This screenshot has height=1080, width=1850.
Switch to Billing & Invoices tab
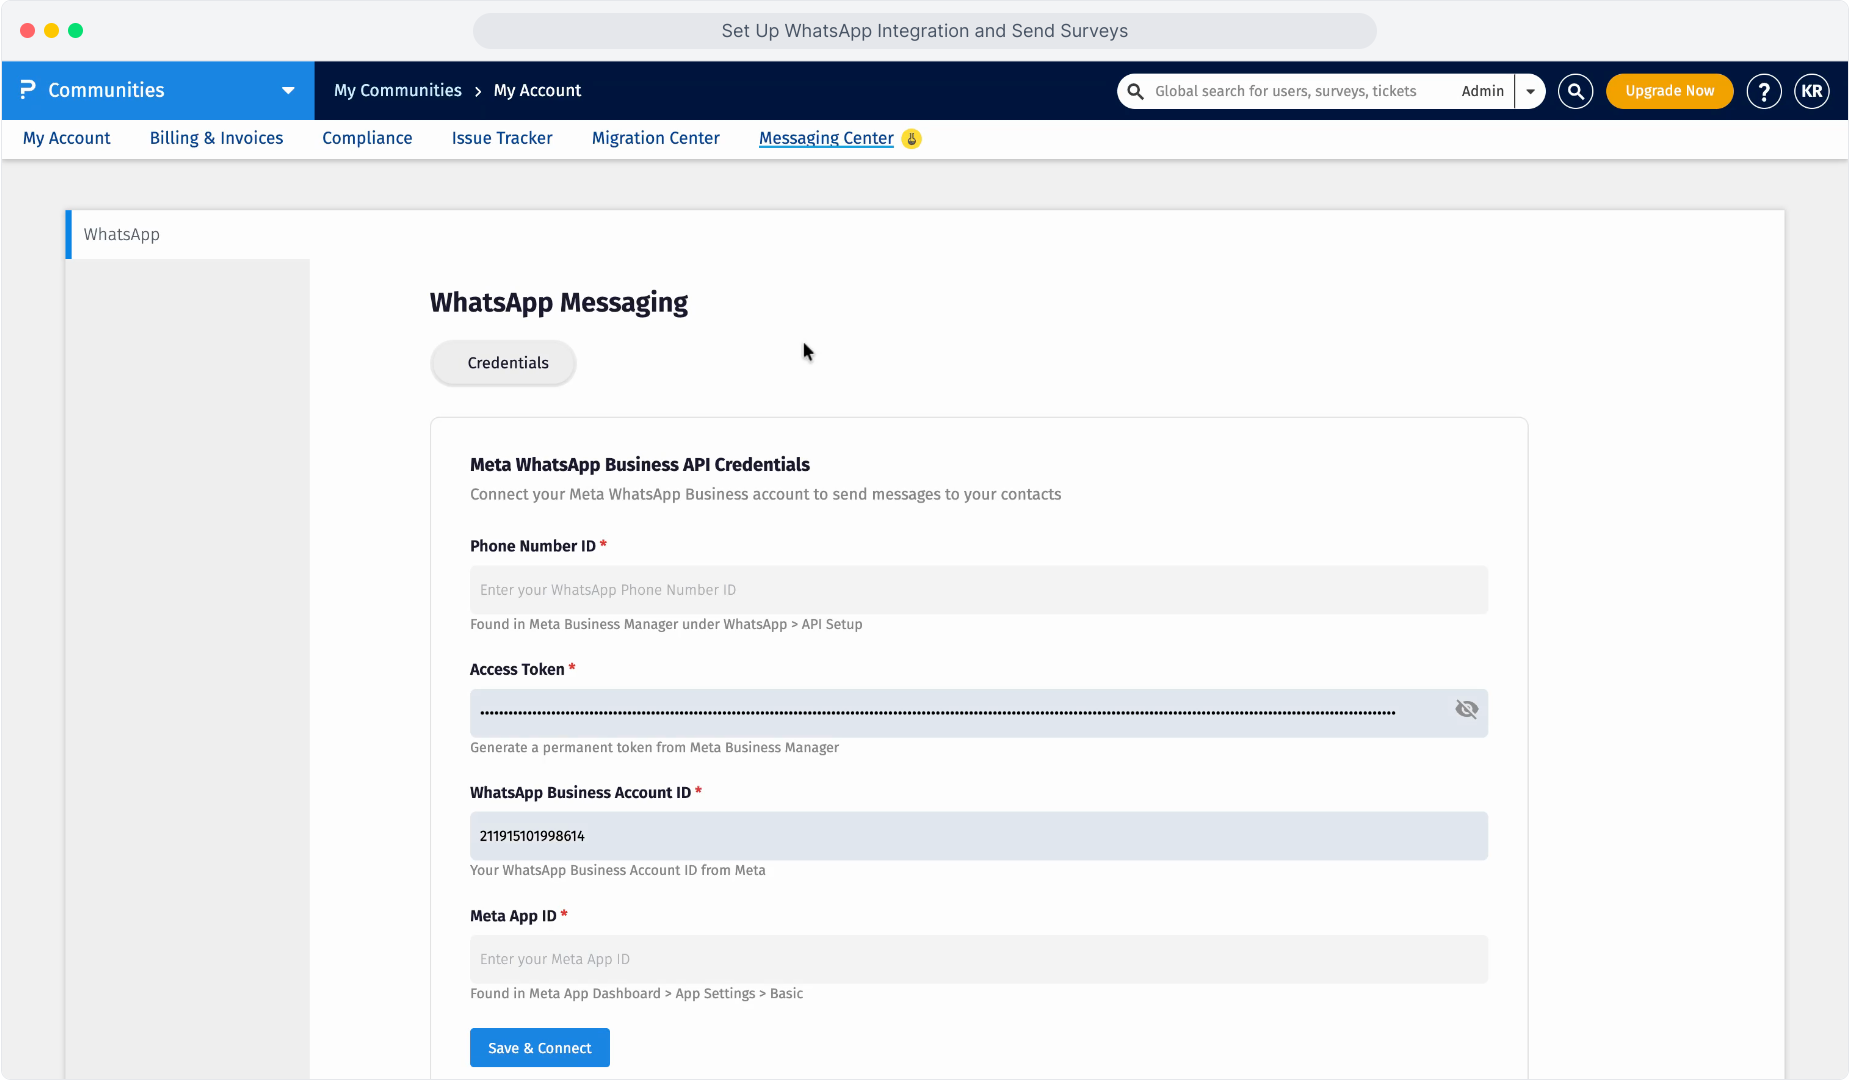pyautogui.click(x=216, y=138)
